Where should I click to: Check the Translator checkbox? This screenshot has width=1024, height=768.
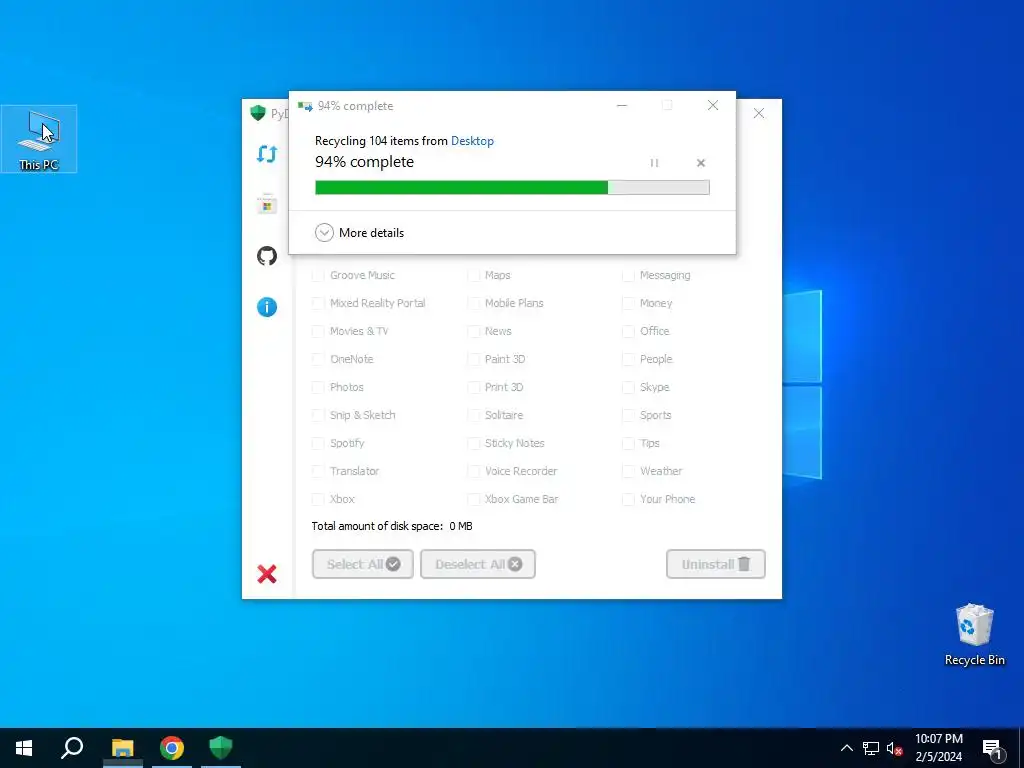318,471
